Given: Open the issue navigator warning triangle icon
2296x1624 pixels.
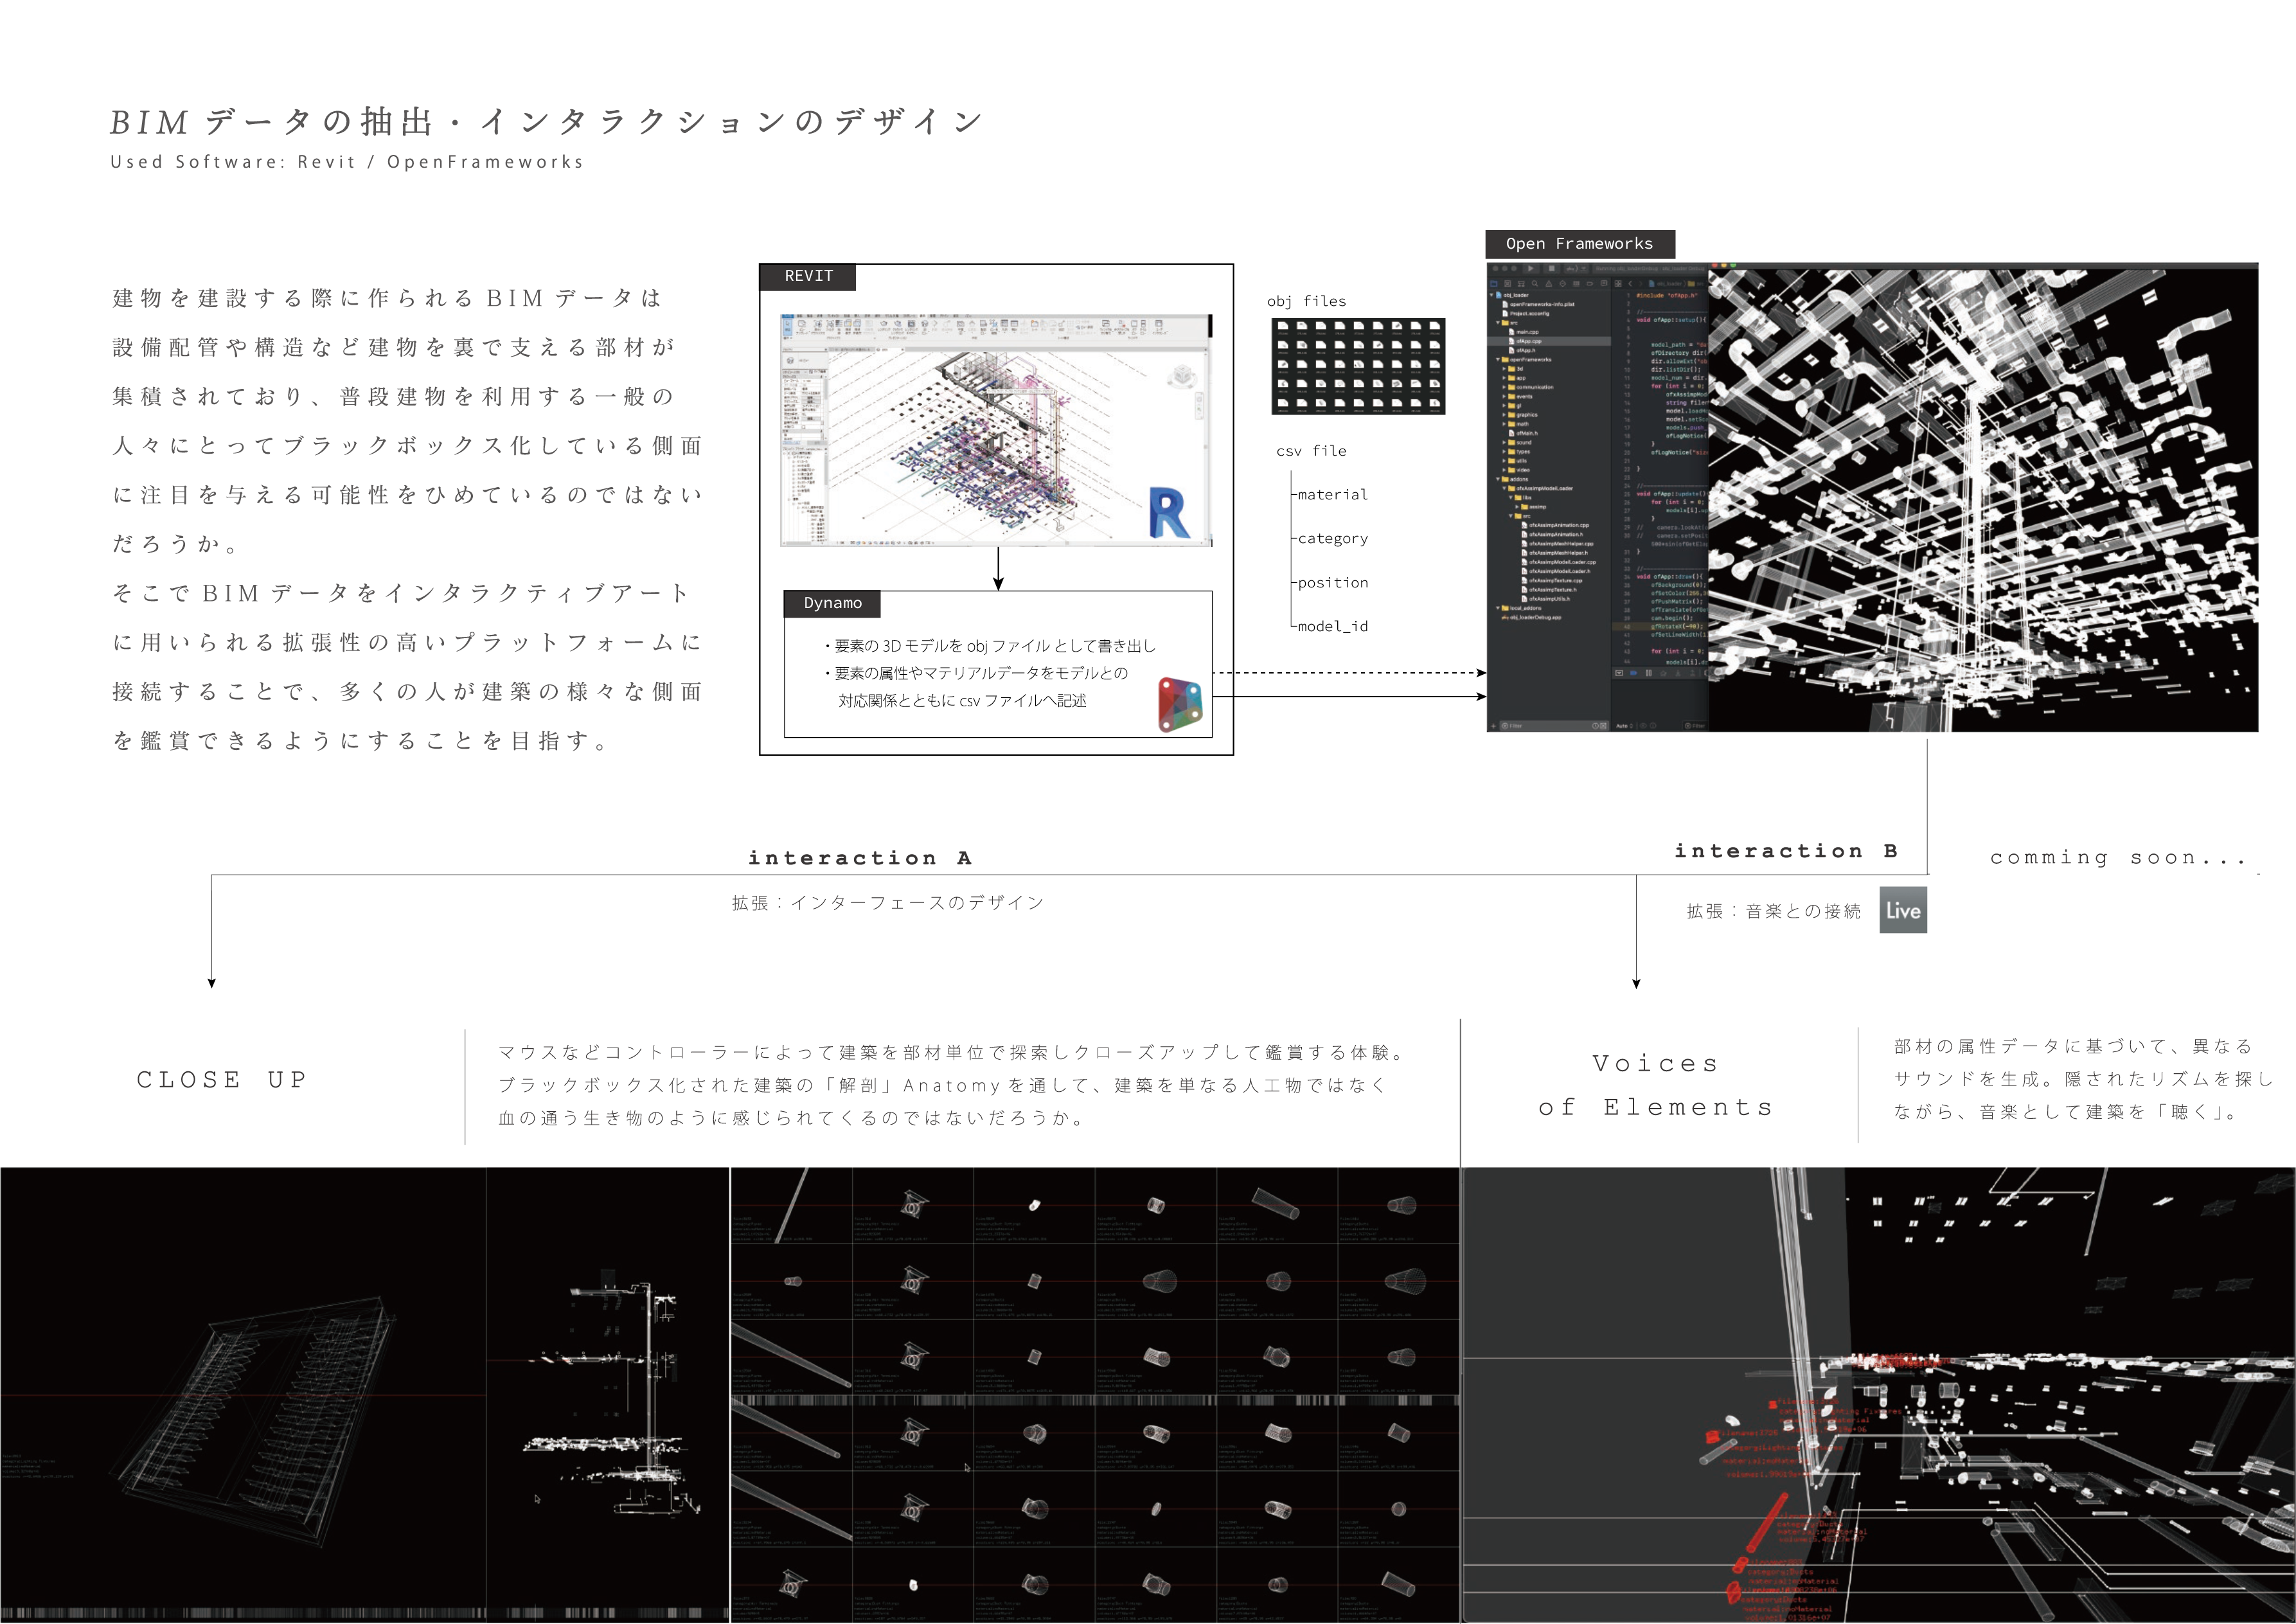Looking at the screenshot, I should 1549,284.
